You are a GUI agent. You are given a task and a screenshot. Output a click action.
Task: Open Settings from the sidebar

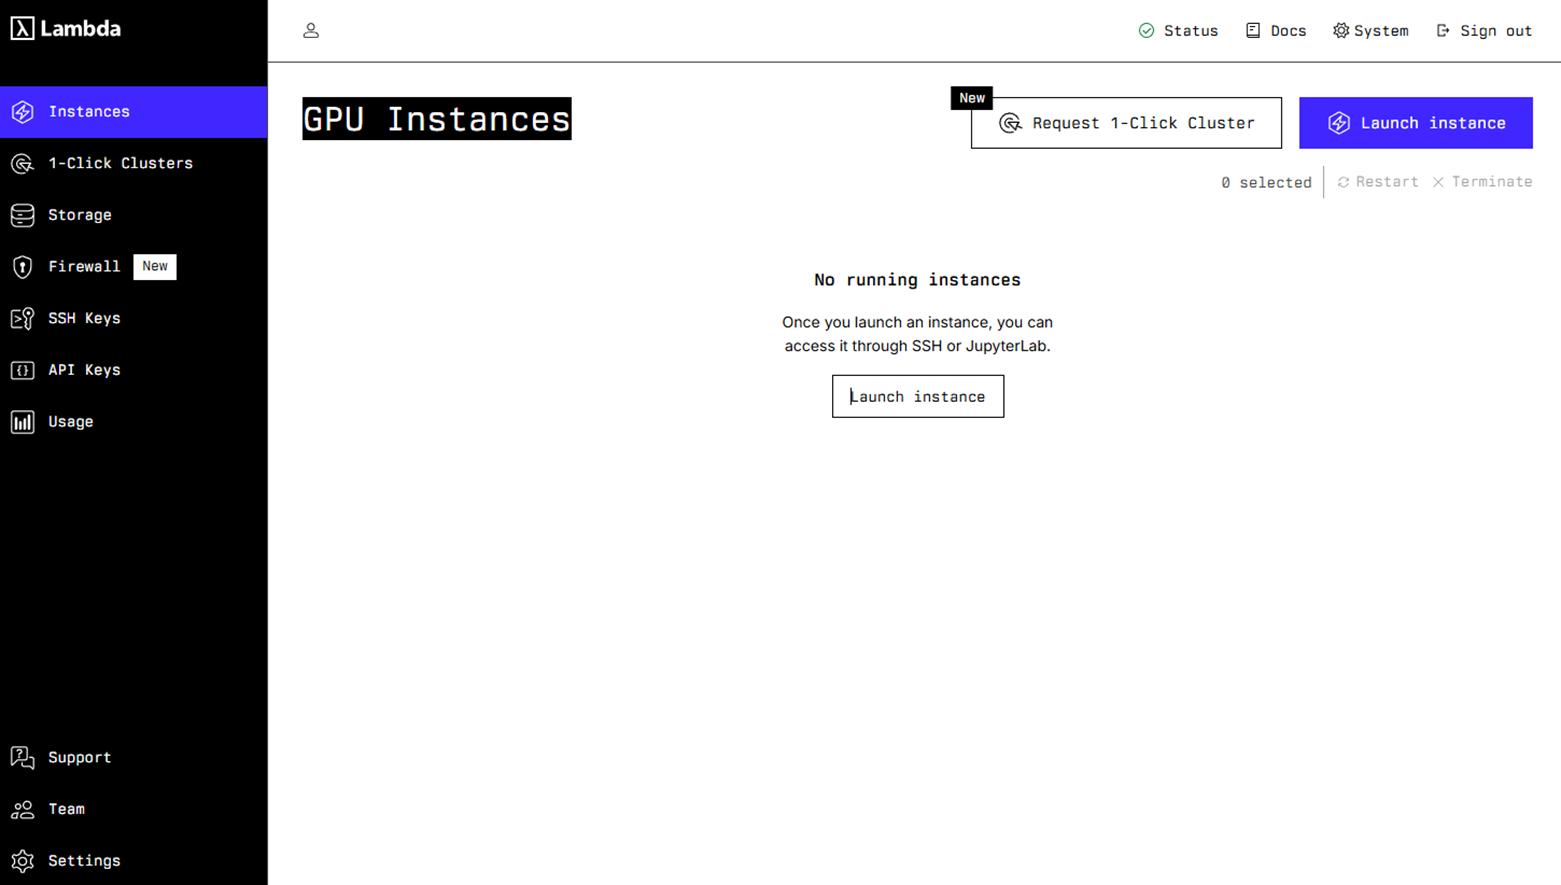134,861
